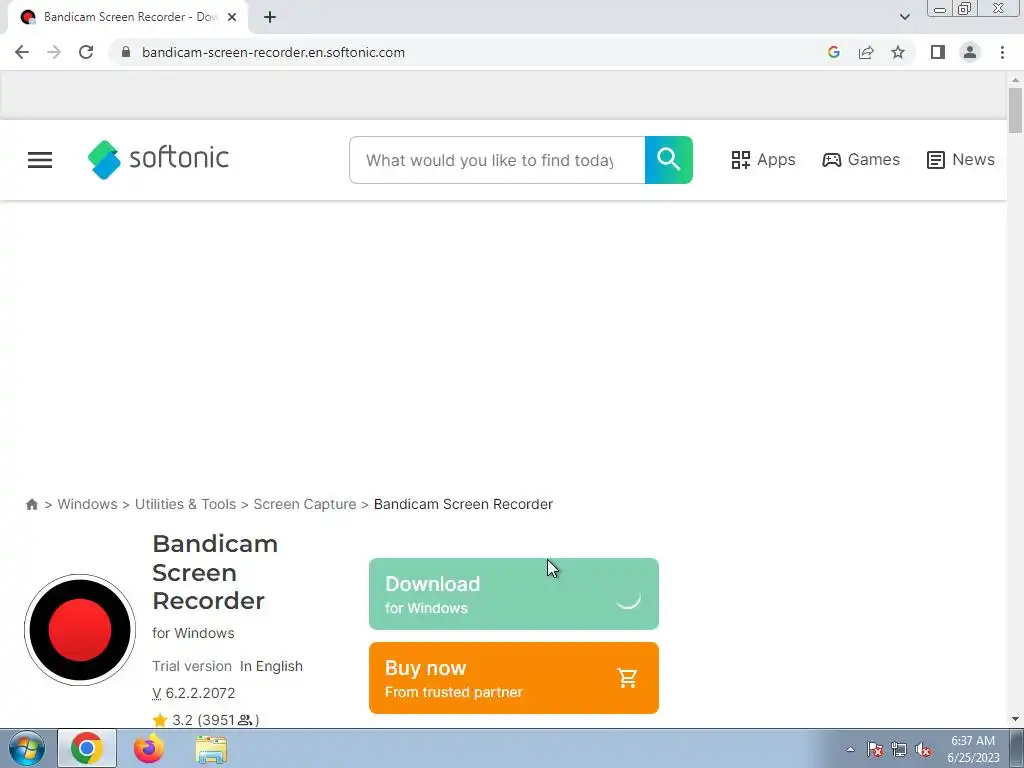Open the Screen Capture breadcrumb
The height and width of the screenshot is (768, 1024).
(x=305, y=504)
